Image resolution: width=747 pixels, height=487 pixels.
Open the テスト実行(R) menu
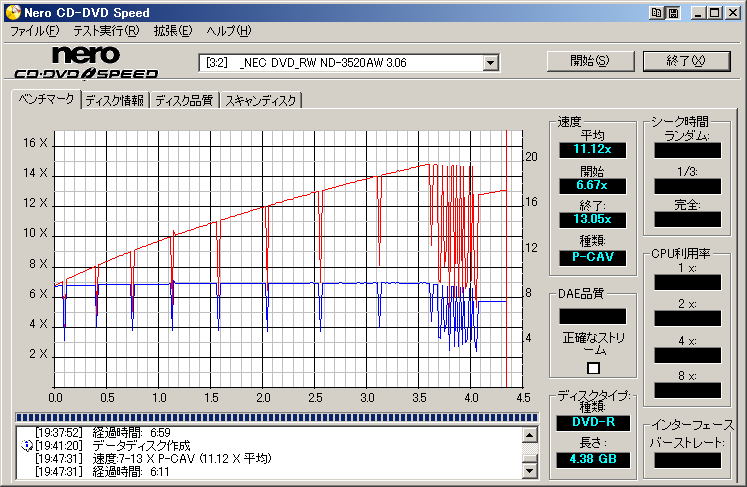106,31
